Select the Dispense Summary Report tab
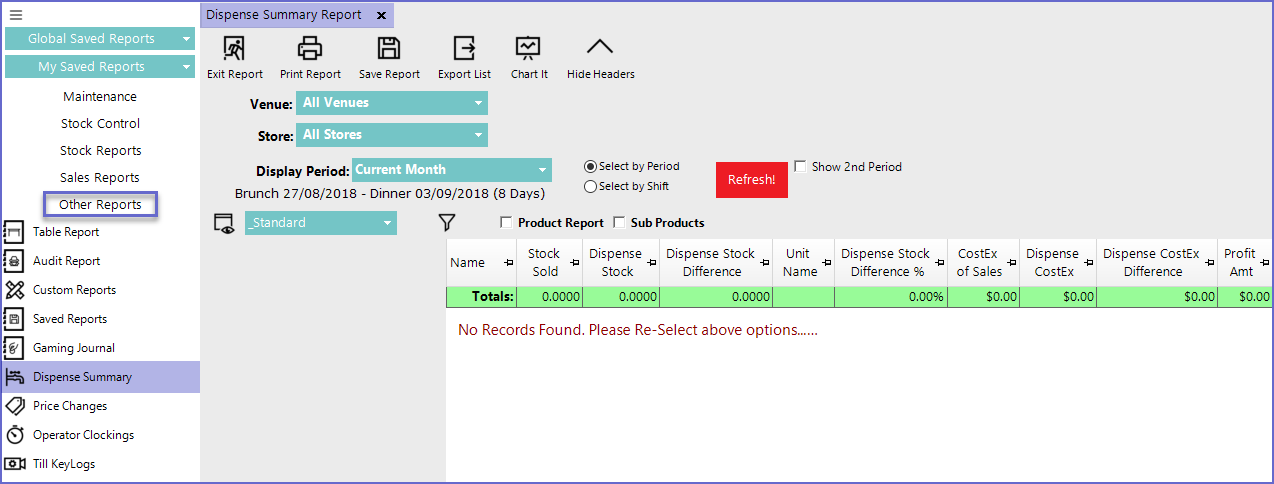 283,15
